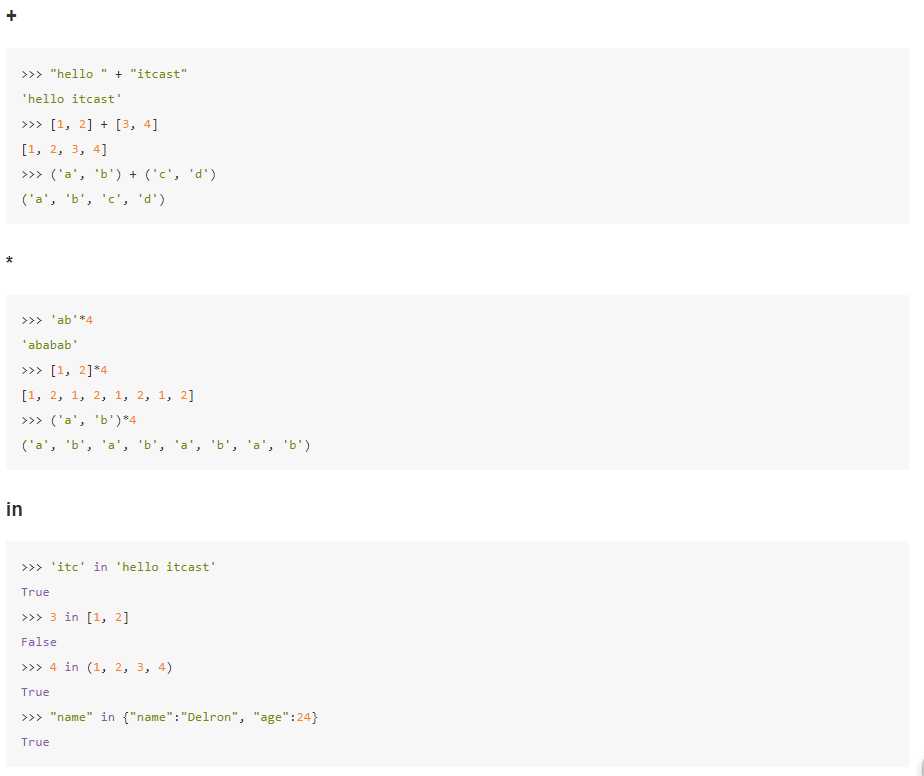The height and width of the screenshot is (776, 924).
Task: Click the "in" section heading
Action: pyautogui.click(x=14, y=508)
